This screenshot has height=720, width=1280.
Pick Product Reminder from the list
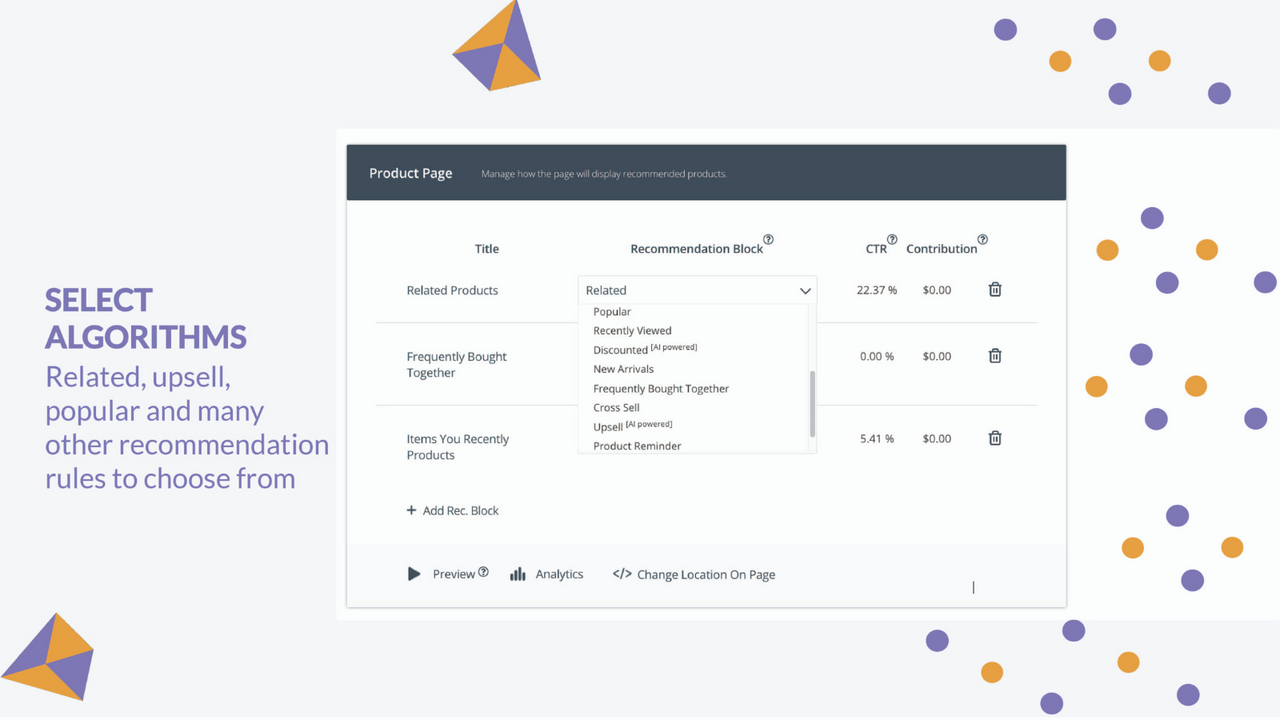tap(637, 445)
